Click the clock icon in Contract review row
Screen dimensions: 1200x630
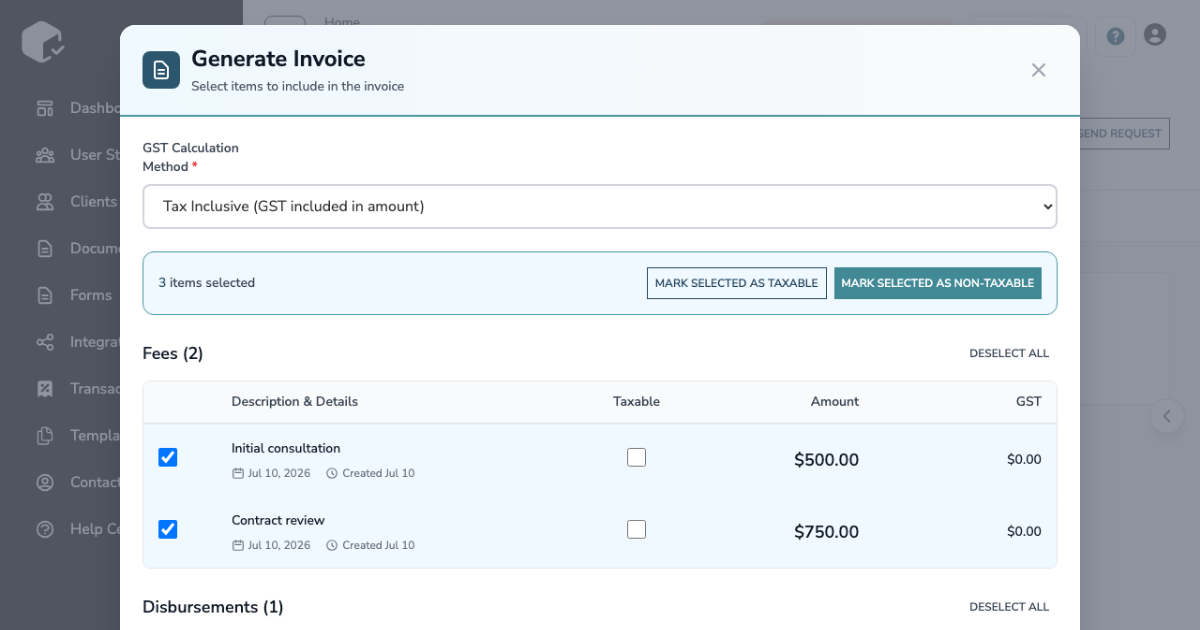(x=332, y=545)
